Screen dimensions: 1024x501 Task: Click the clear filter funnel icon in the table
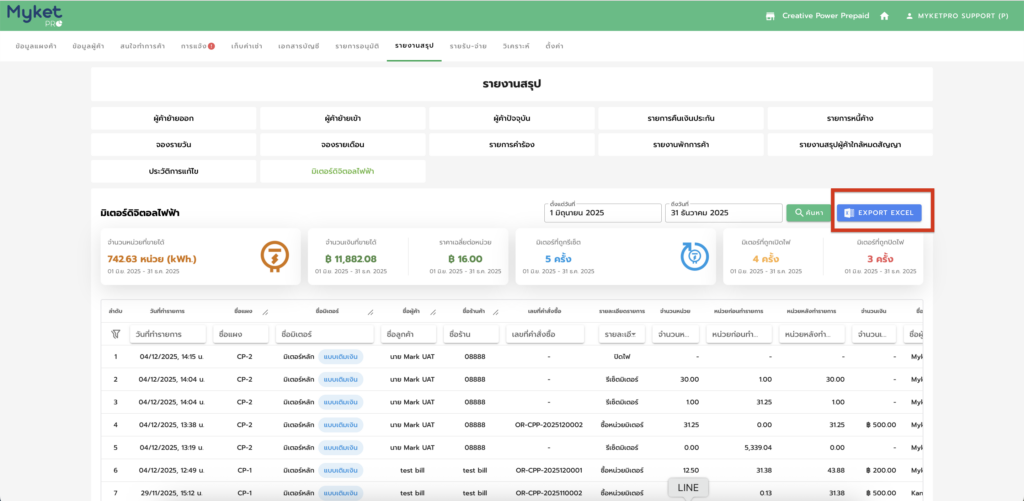116,333
